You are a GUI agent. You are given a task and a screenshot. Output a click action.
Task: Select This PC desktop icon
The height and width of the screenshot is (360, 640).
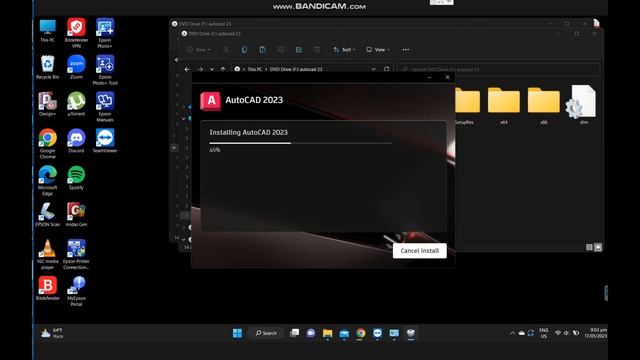click(47, 31)
